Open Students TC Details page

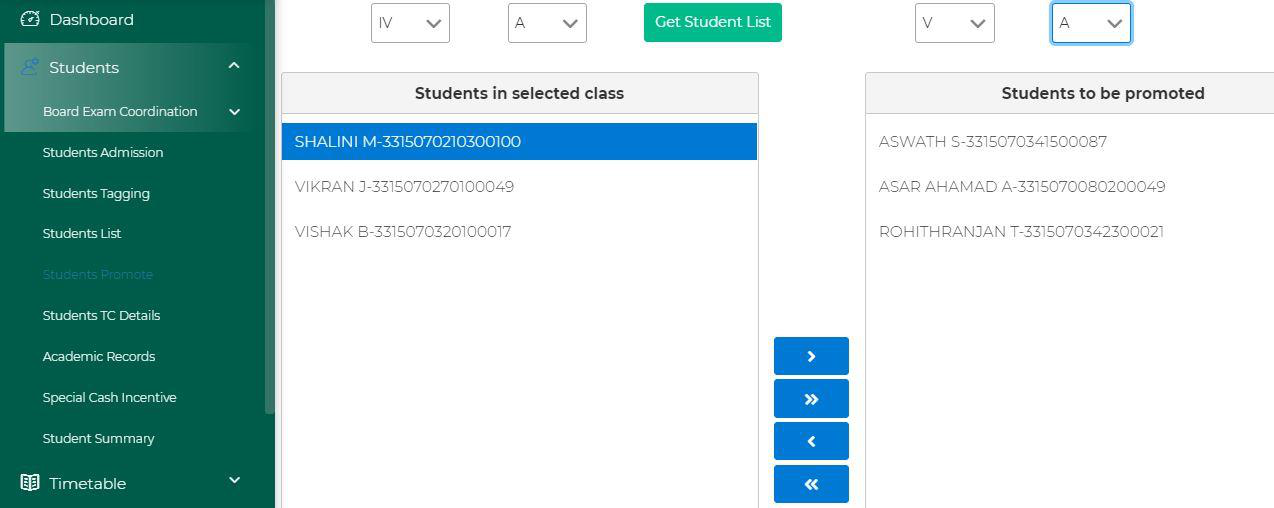tap(101, 315)
